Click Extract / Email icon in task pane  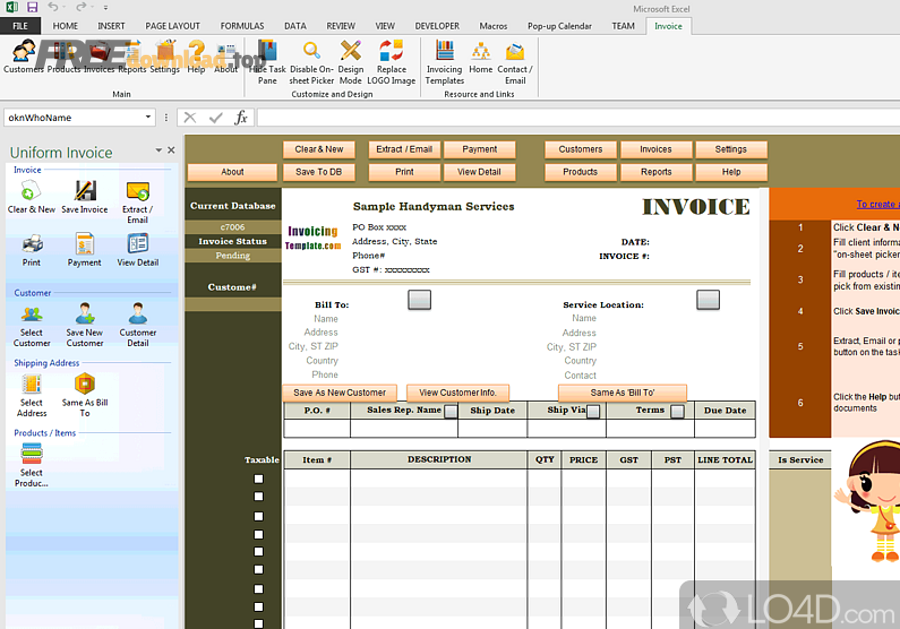click(x=138, y=202)
